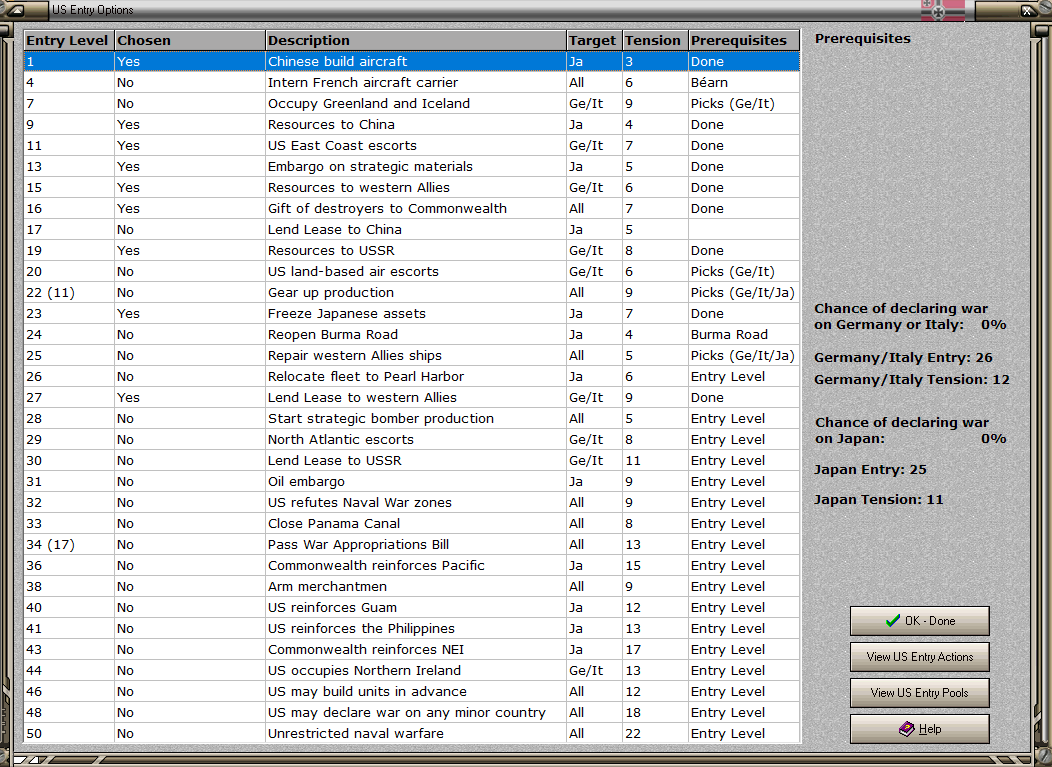Click the Burma Road prerequisite cell
Viewport: 1052px width, 767px height.
[744, 335]
